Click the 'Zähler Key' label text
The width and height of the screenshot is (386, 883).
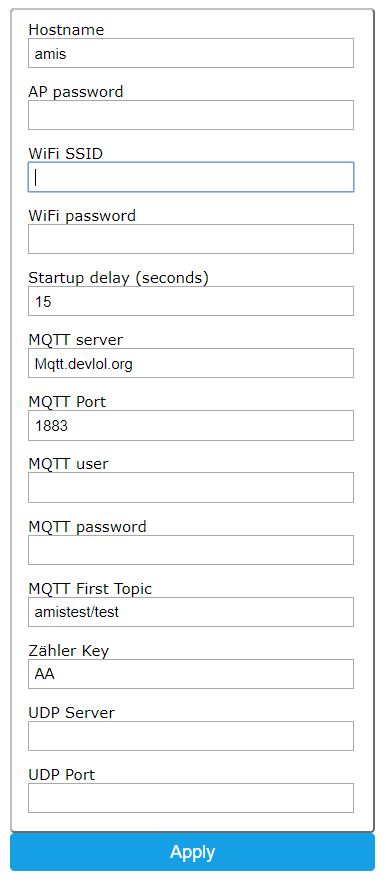pyautogui.click(x=69, y=650)
